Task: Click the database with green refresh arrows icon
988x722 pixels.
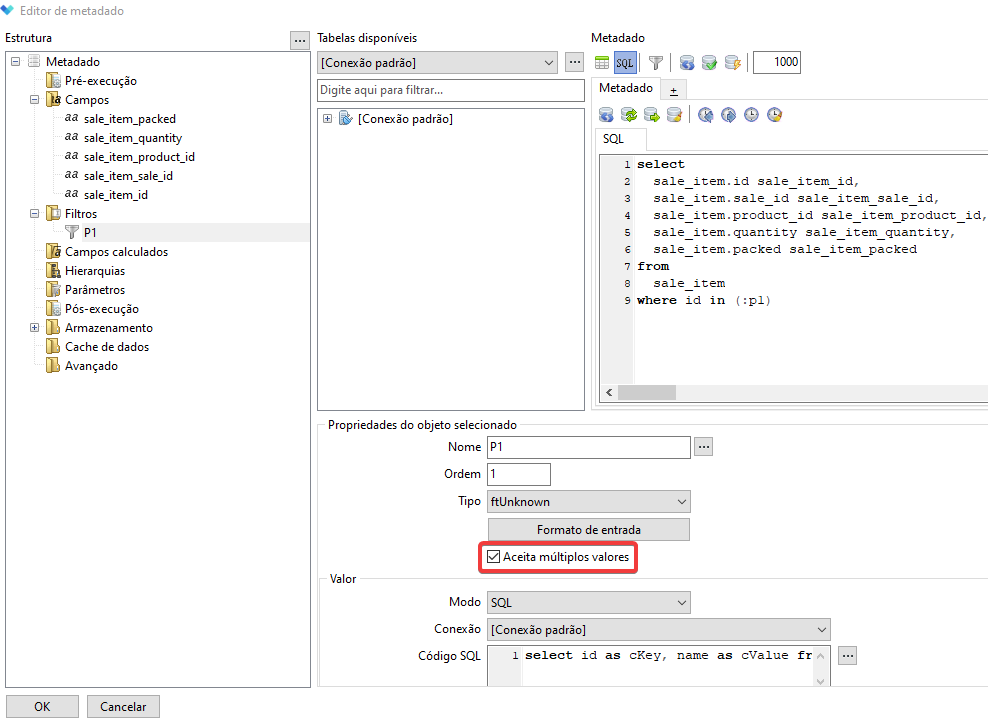Action: pos(629,115)
